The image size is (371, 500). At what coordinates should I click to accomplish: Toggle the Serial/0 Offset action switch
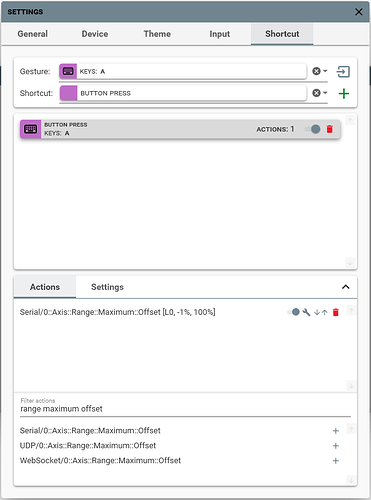293,312
